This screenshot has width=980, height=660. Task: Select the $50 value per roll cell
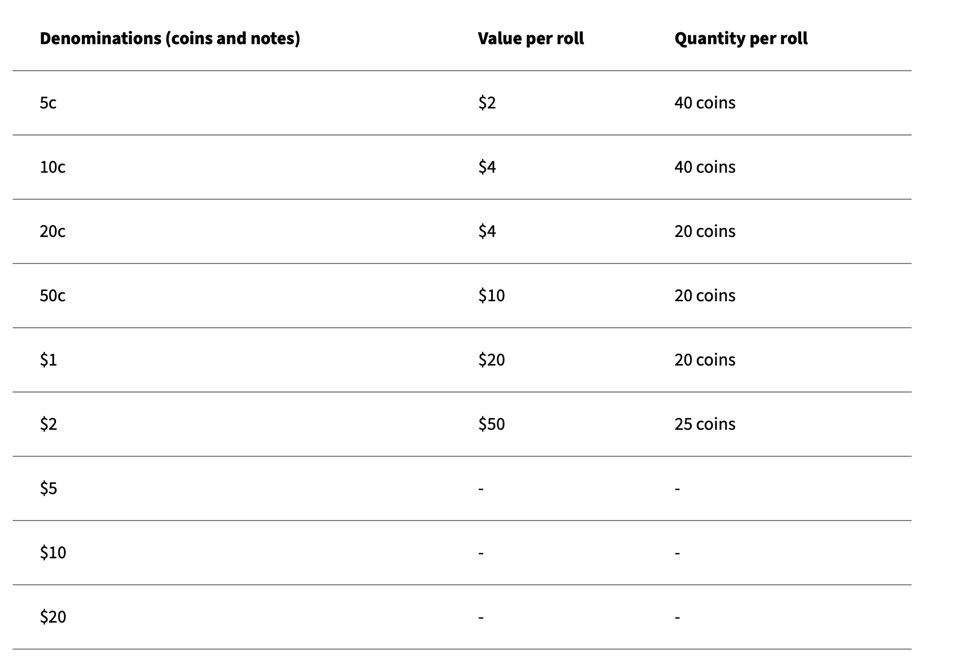pos(491,424)
